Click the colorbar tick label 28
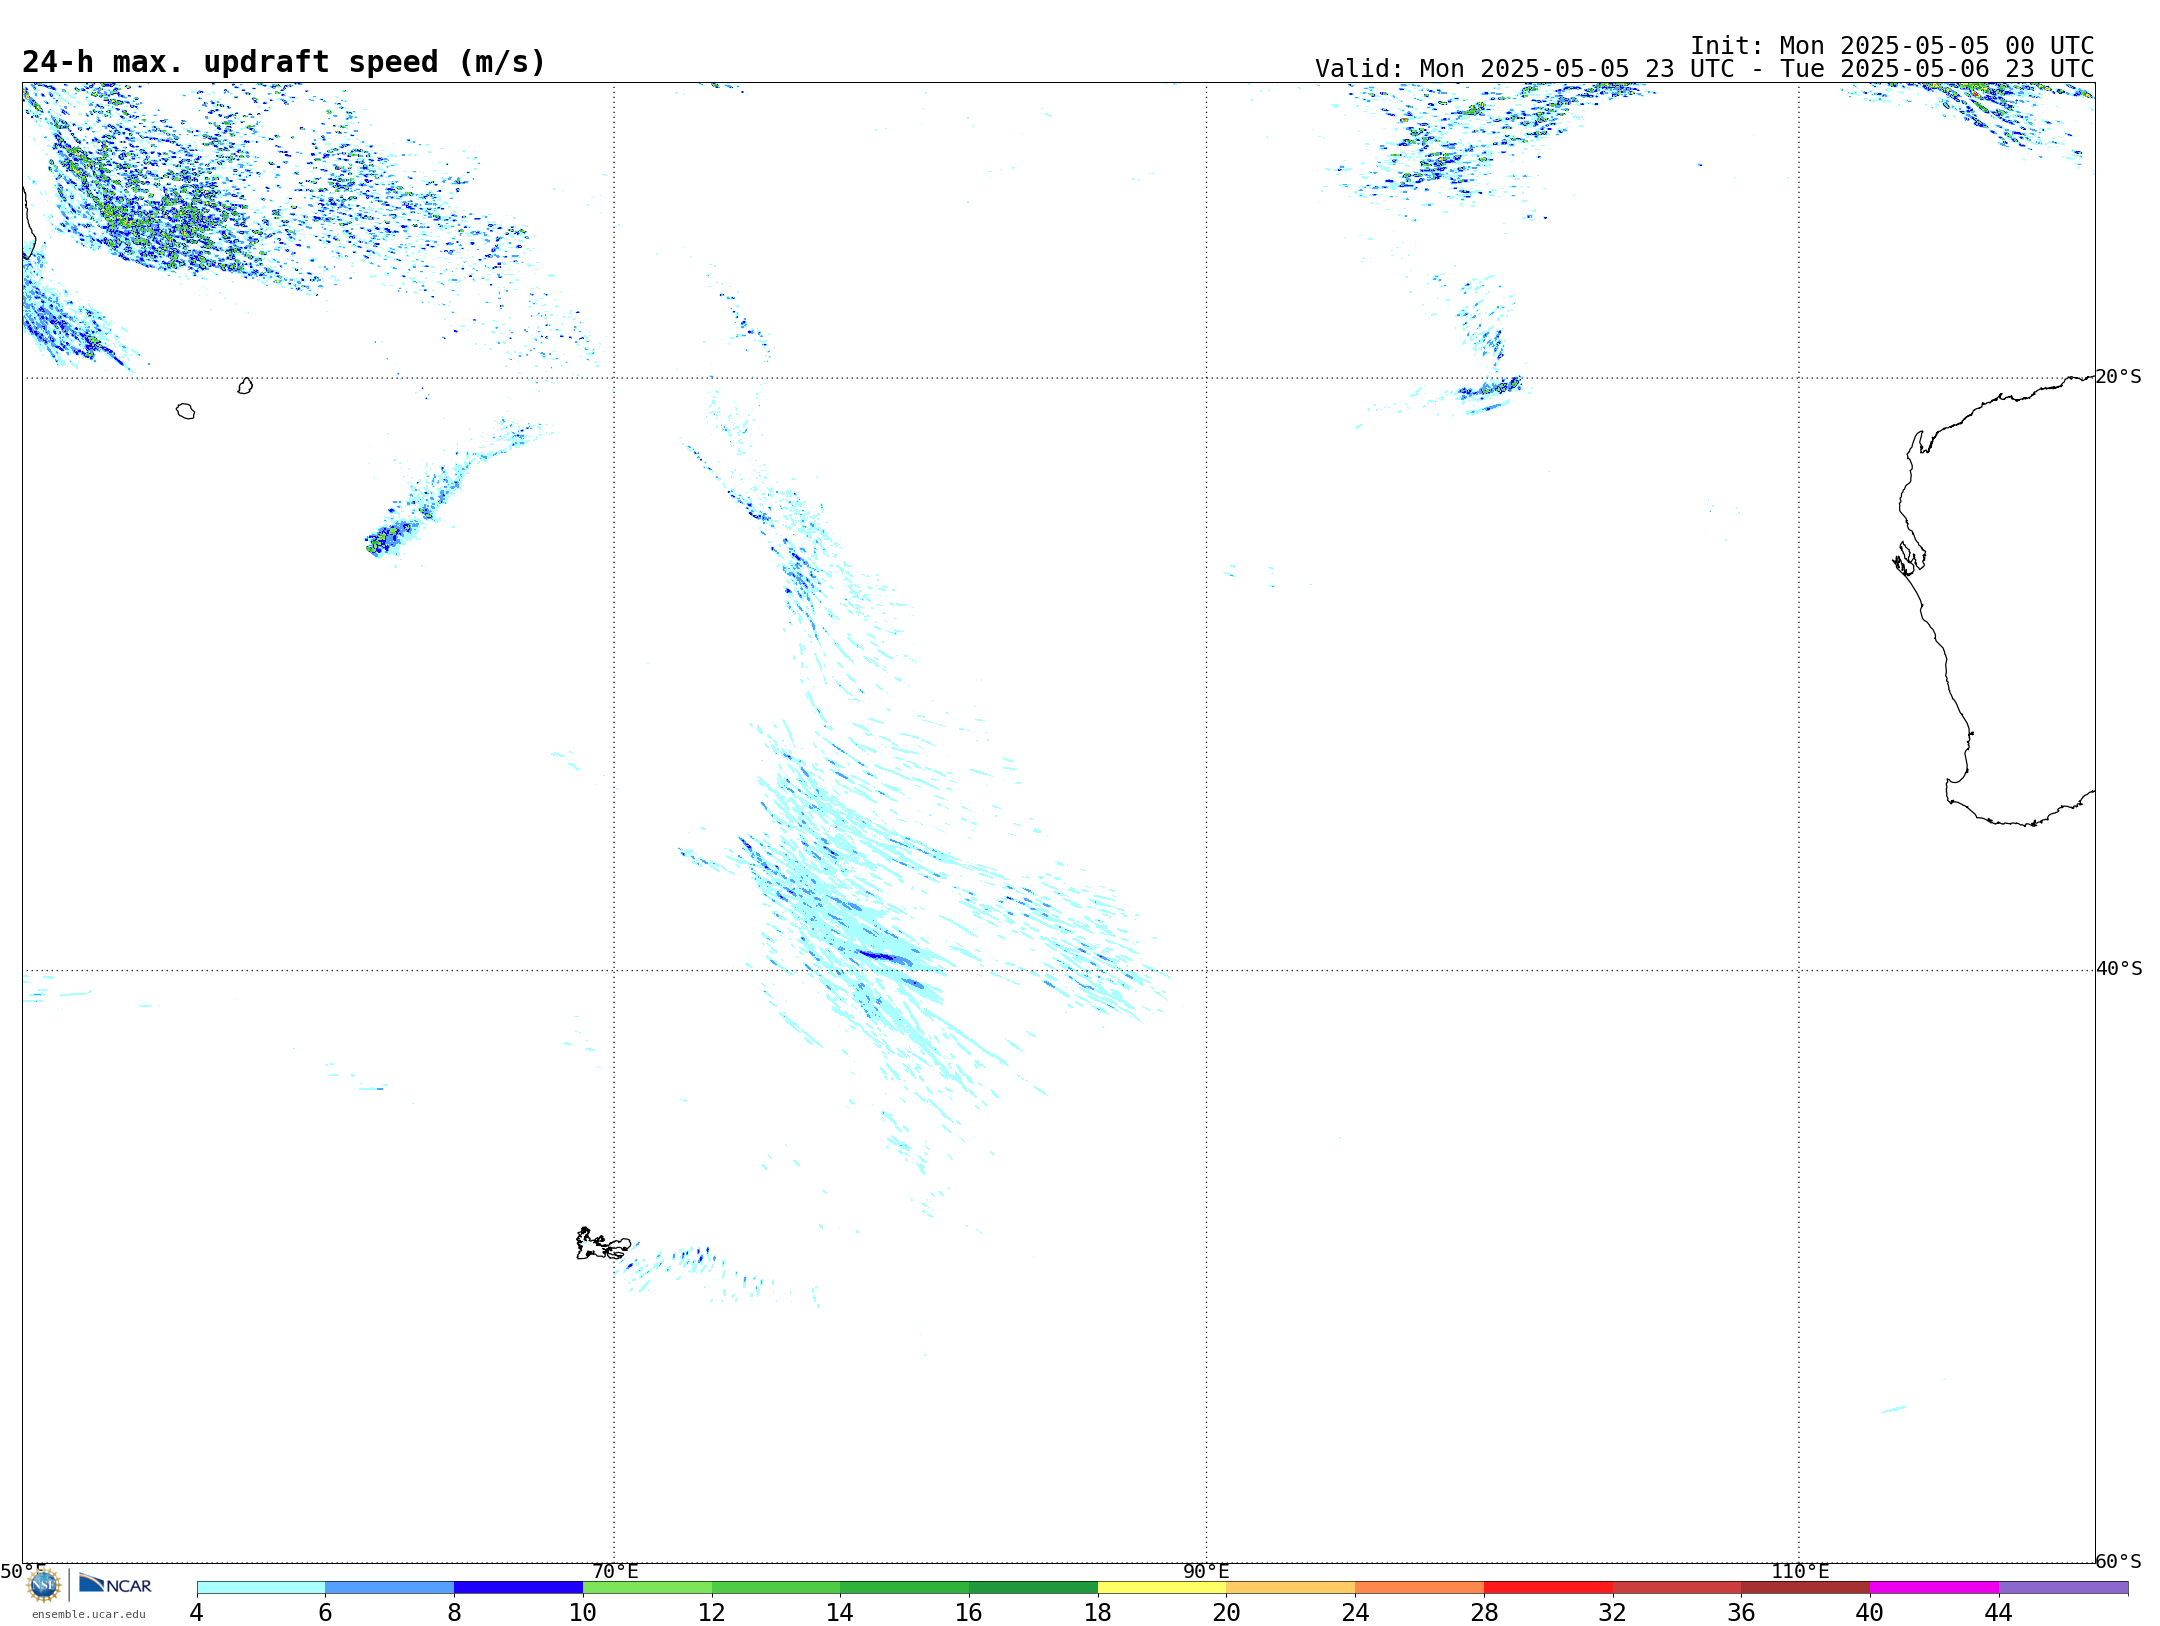2160x1626 pixels. pos(1485,1612)
